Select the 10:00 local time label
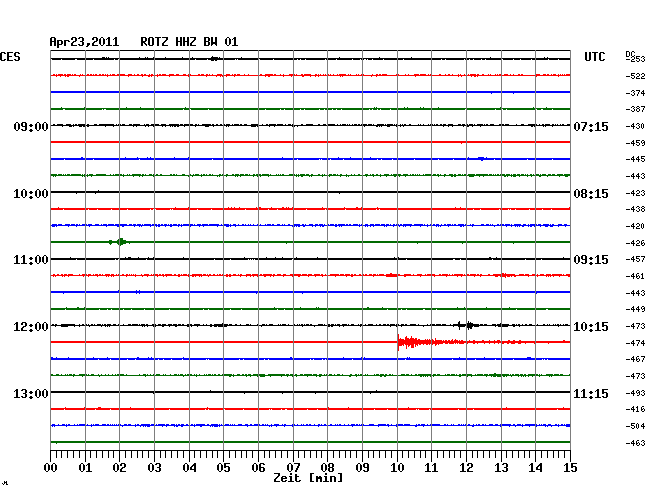The height and width of the screenshot is (494, 650). (31, 194)
